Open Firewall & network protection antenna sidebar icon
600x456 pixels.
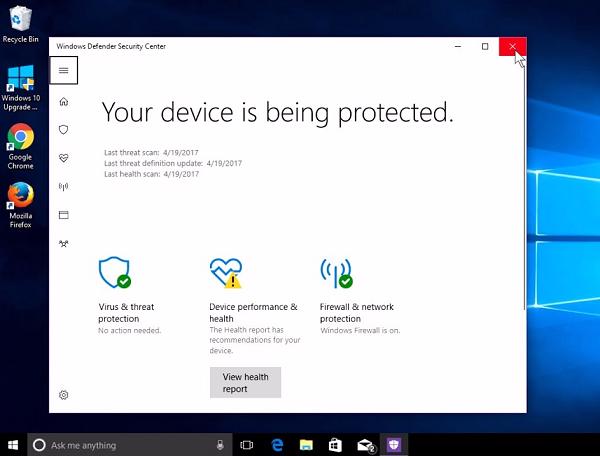pyautogui.click(x=64, y=186)
